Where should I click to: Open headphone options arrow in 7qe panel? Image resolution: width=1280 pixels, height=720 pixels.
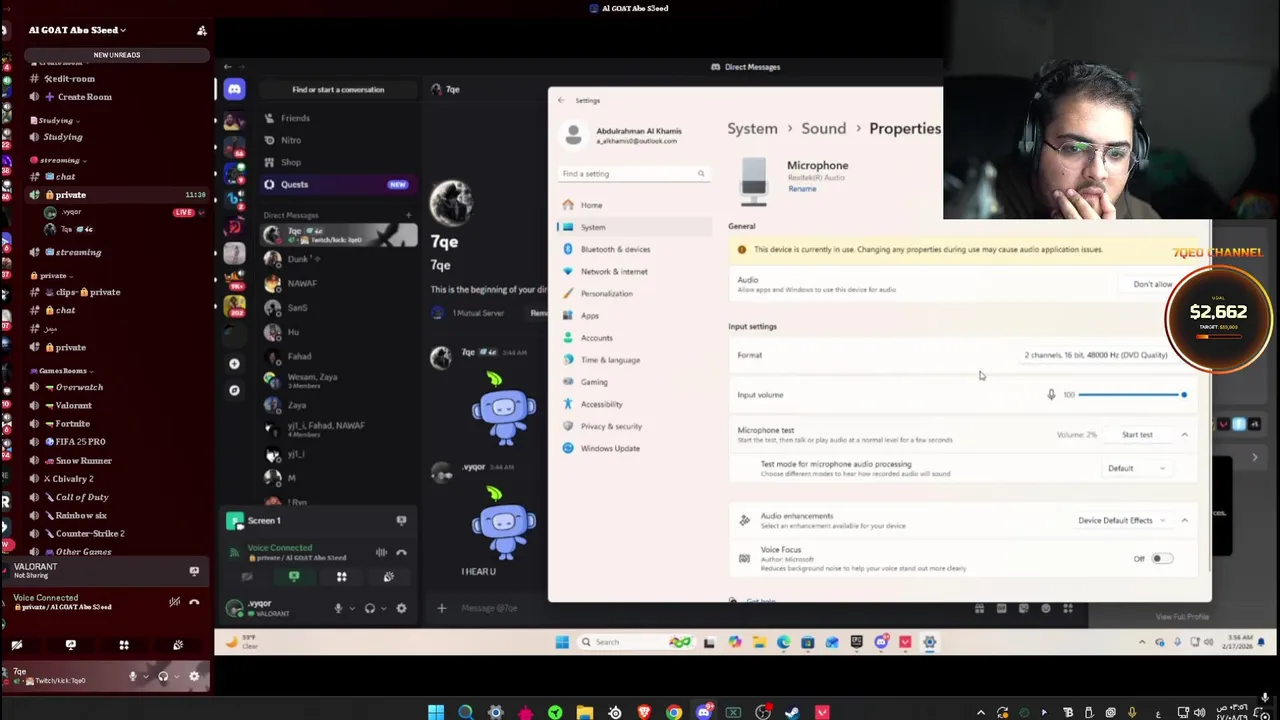176,677
